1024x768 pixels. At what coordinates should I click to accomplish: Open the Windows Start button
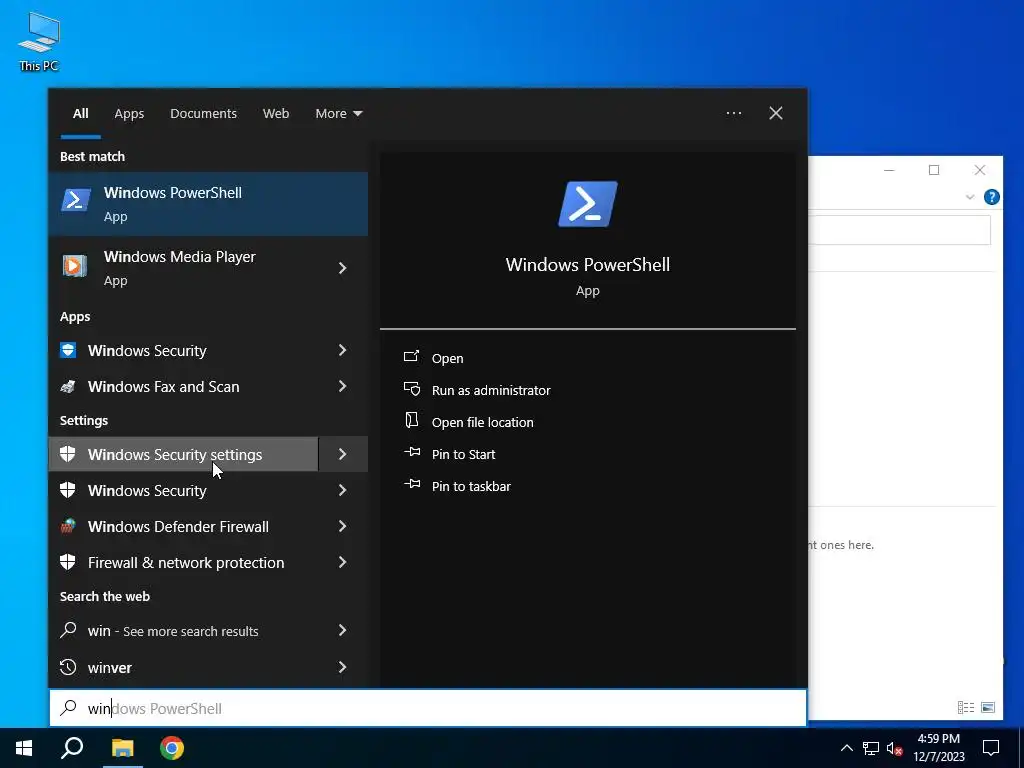click(24, 748)
